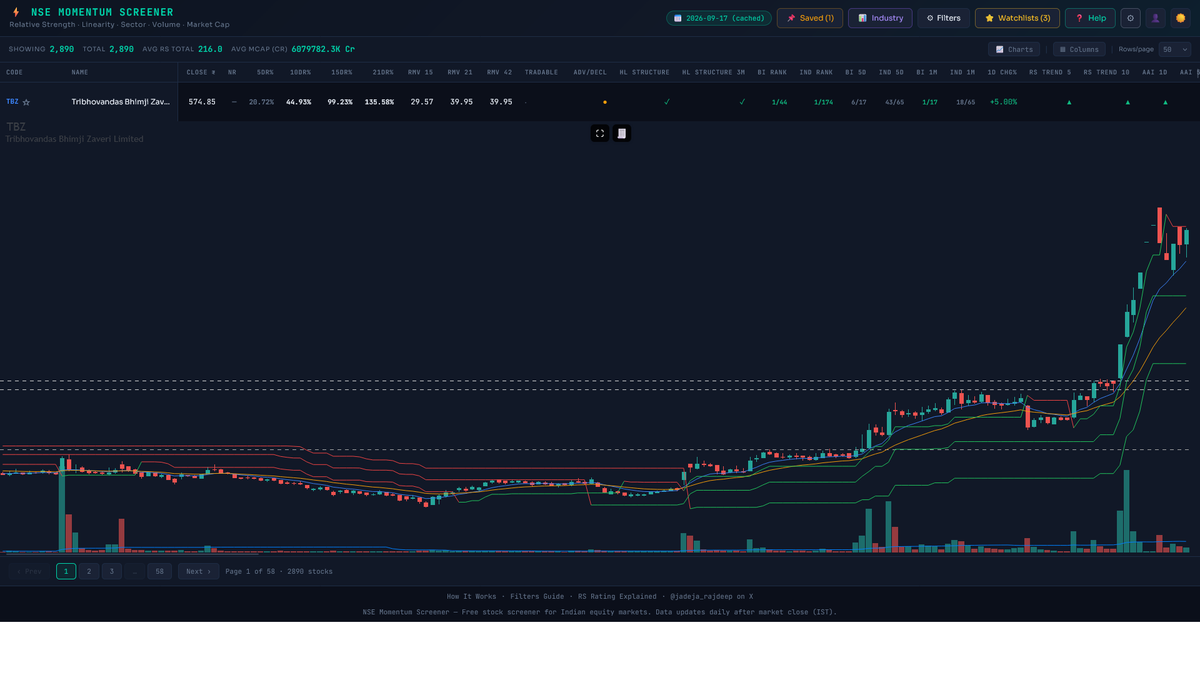
Task: Star TBZ to add to watchlist
Action: point(26,102)
